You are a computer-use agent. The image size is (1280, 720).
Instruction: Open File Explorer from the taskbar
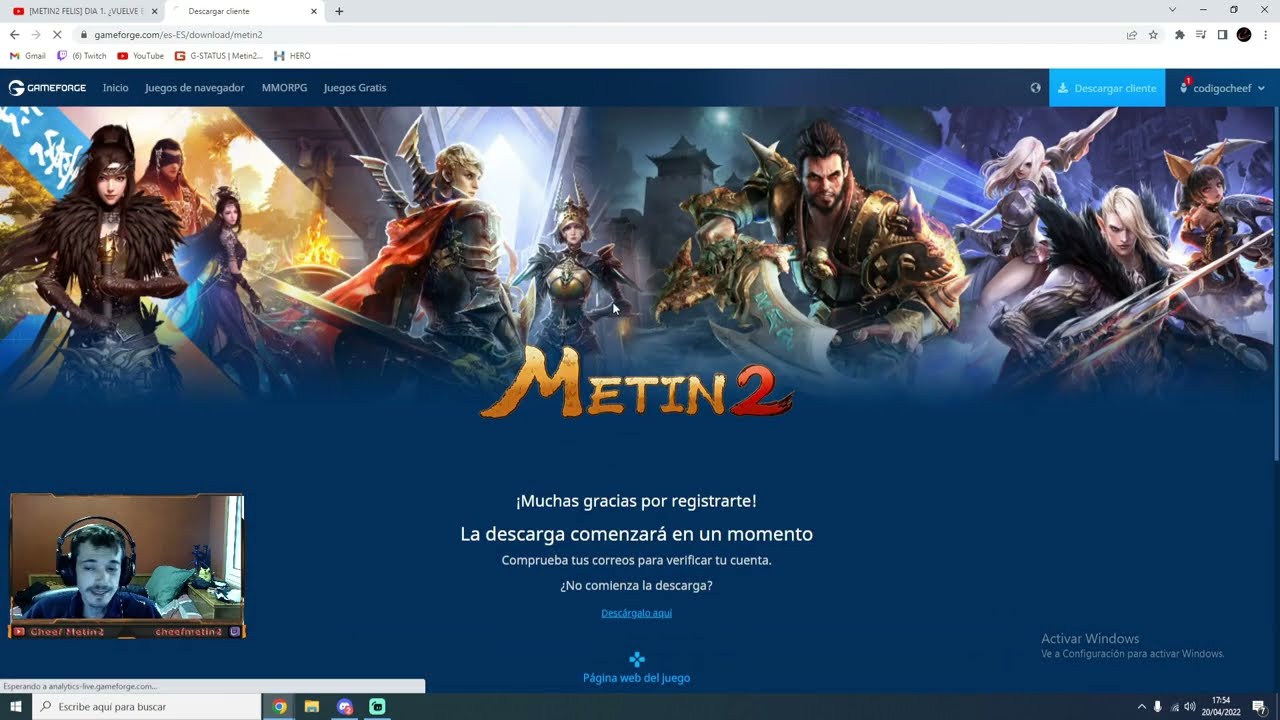312,707
